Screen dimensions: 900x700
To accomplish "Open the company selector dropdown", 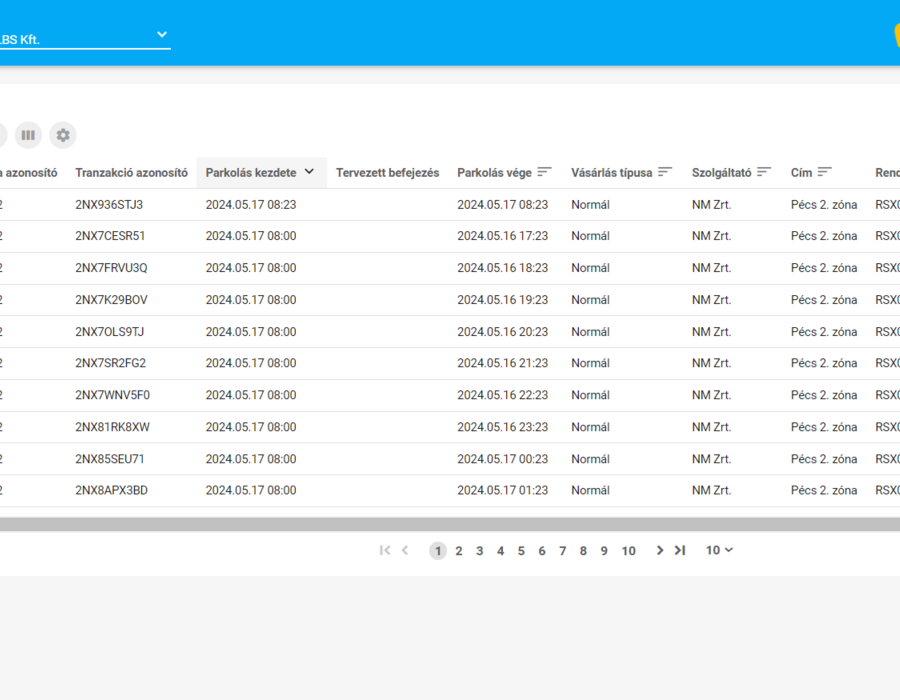I will [x=85, y=38].
